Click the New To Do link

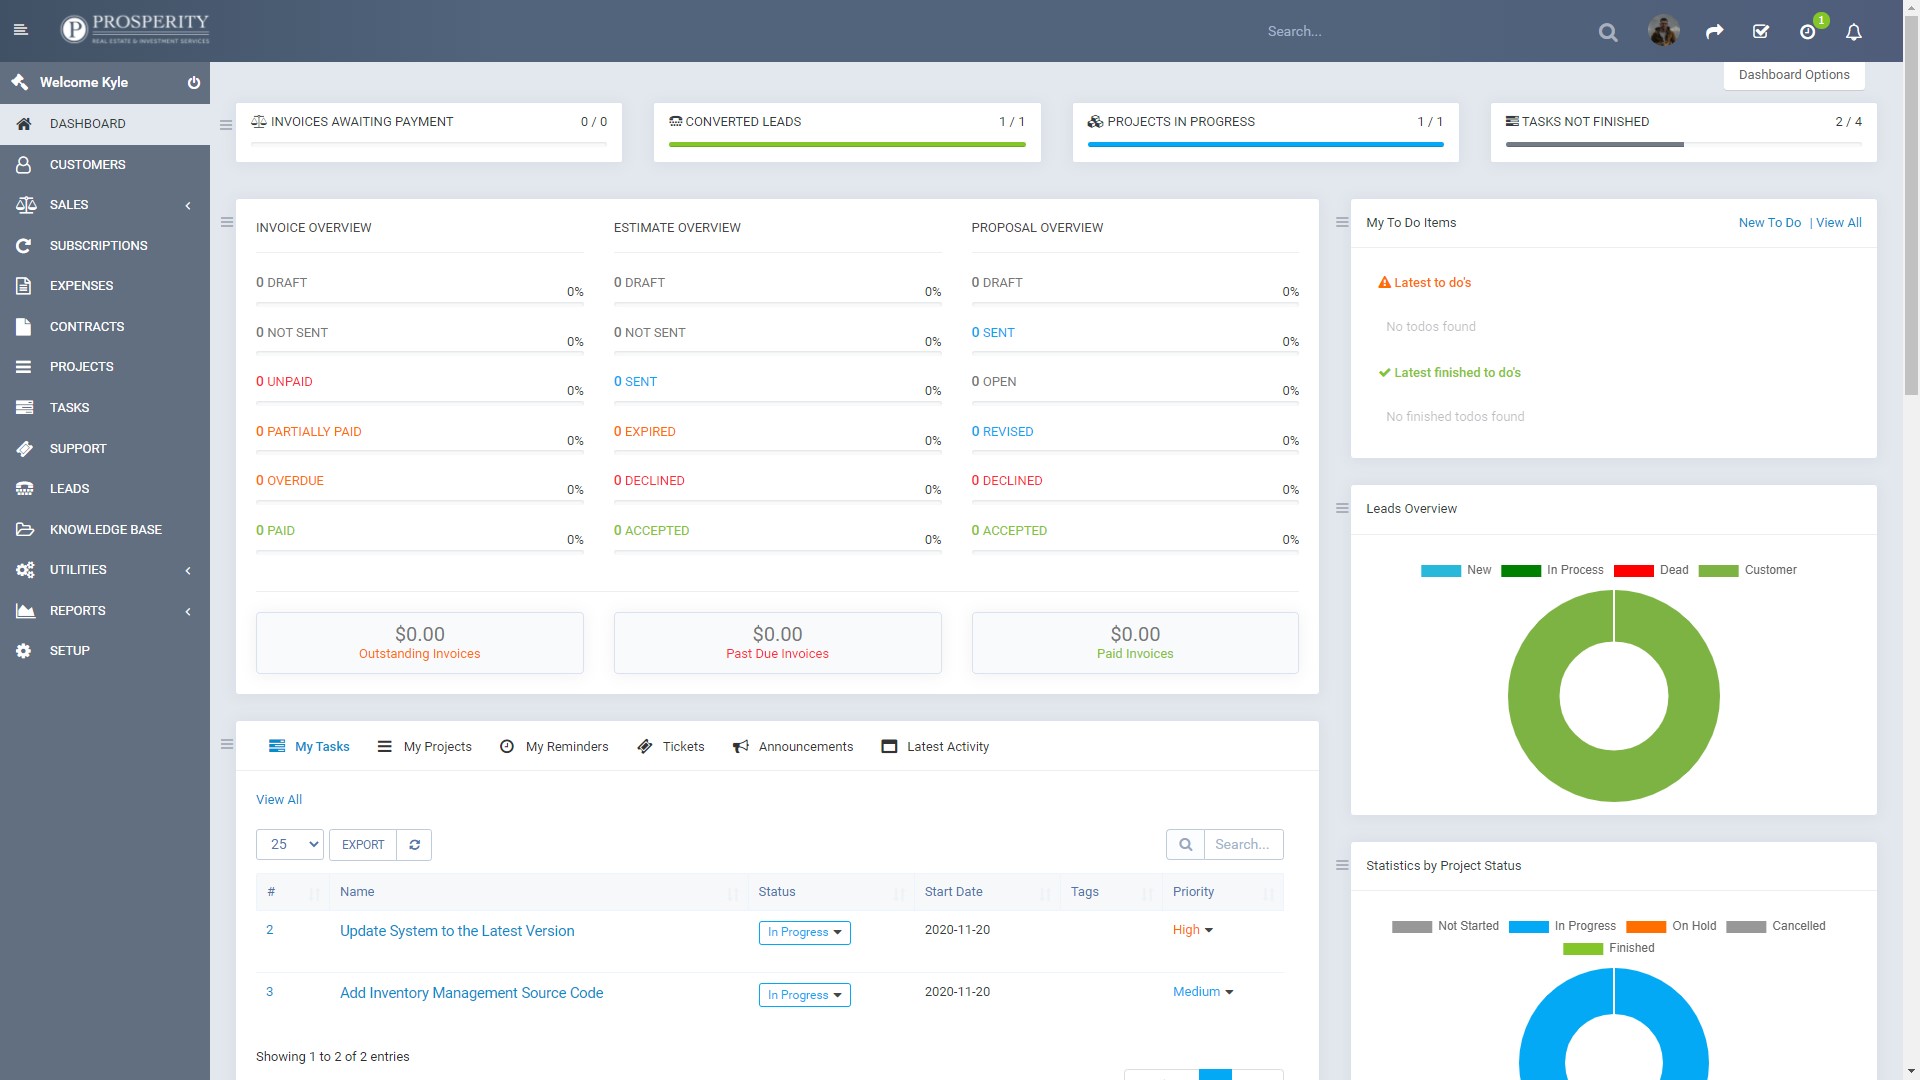1769,223
